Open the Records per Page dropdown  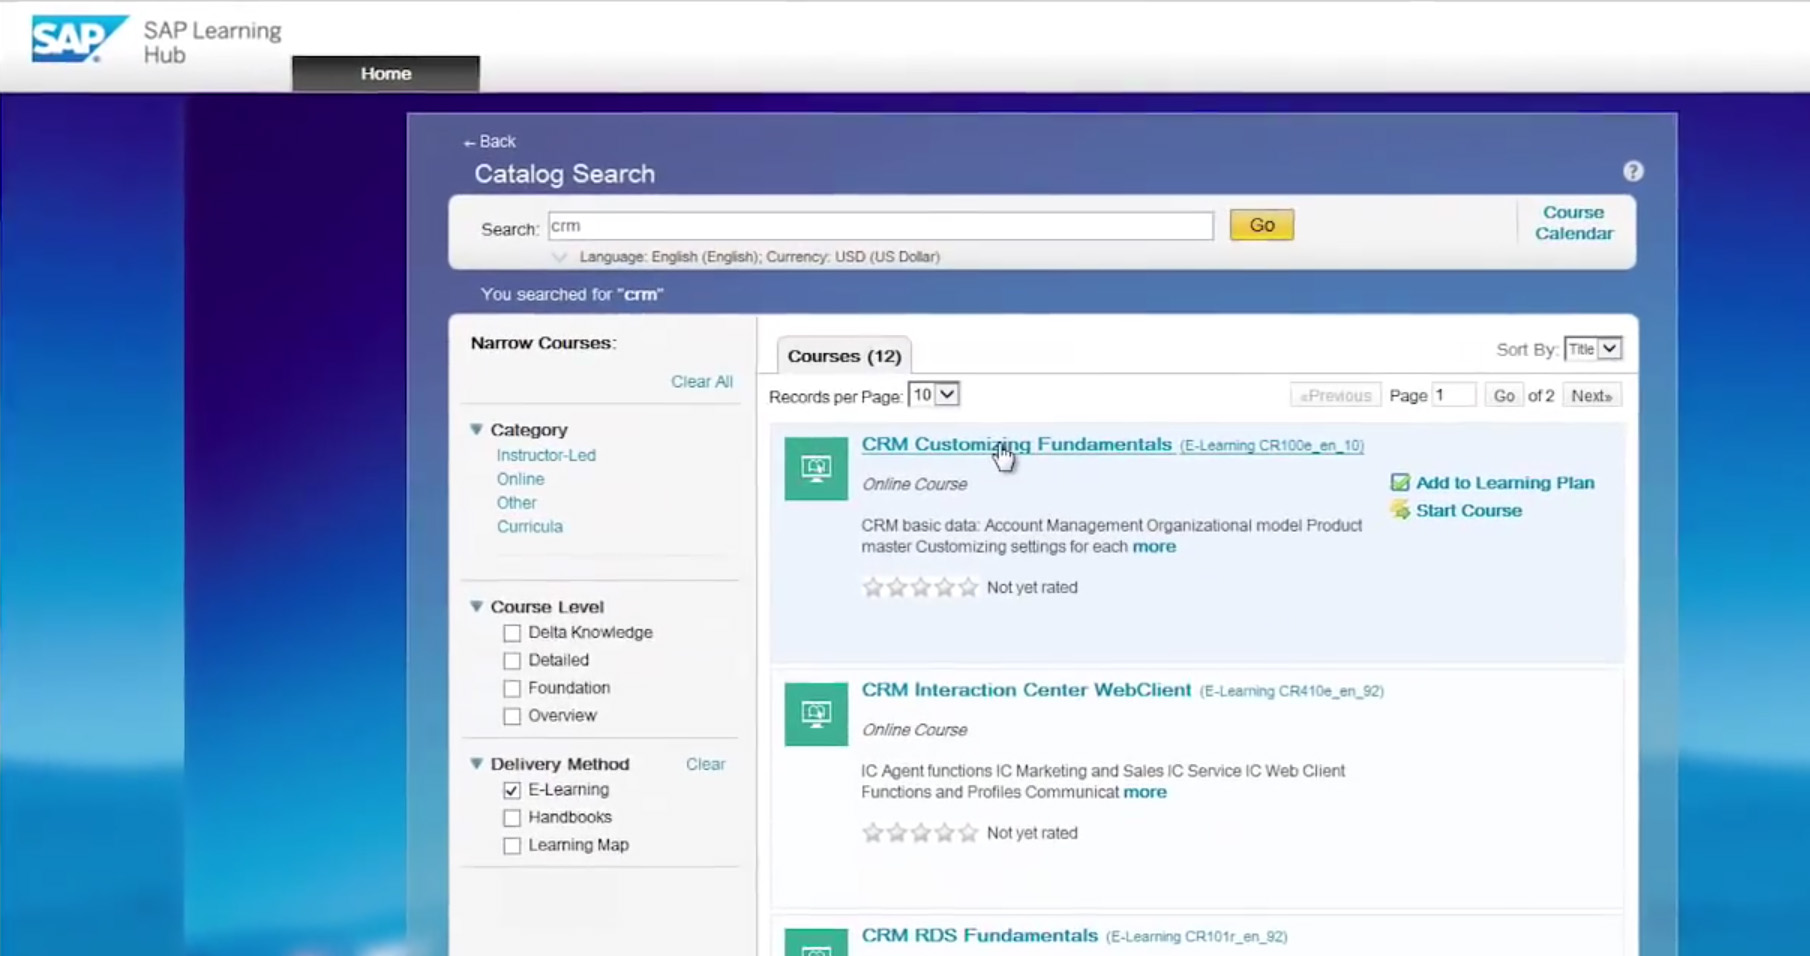pos(934,395)
